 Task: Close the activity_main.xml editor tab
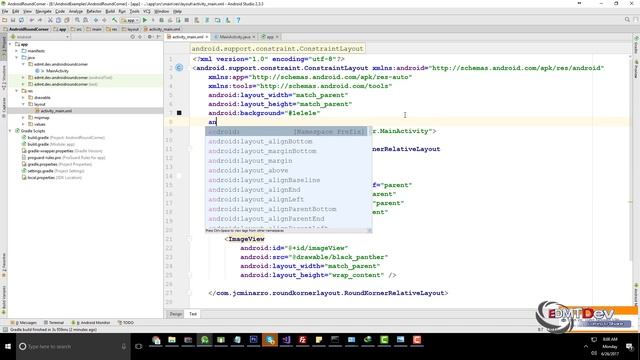[207, 37]
